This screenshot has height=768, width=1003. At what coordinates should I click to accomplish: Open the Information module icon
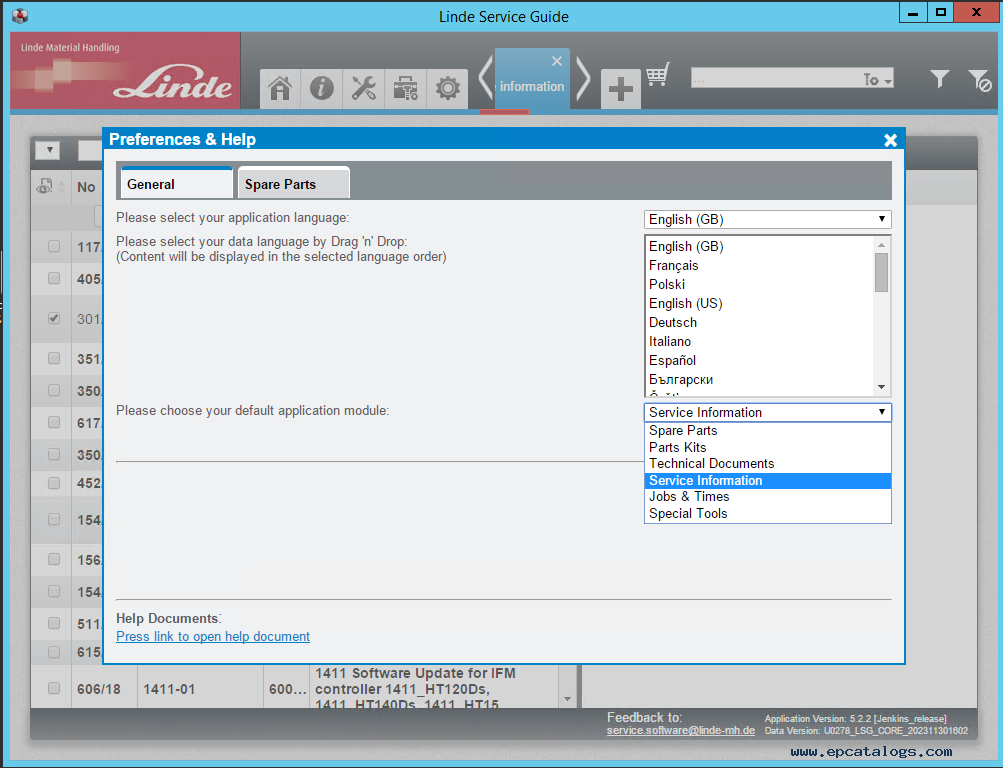click(x=322, y=88)
